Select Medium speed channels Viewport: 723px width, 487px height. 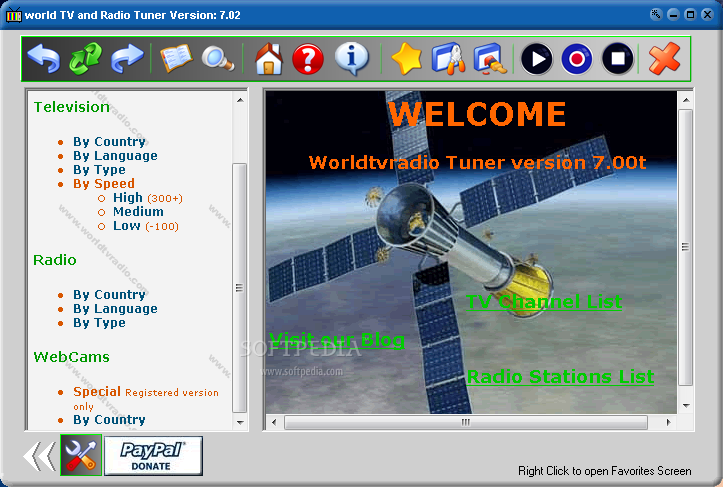pos(138,212)
